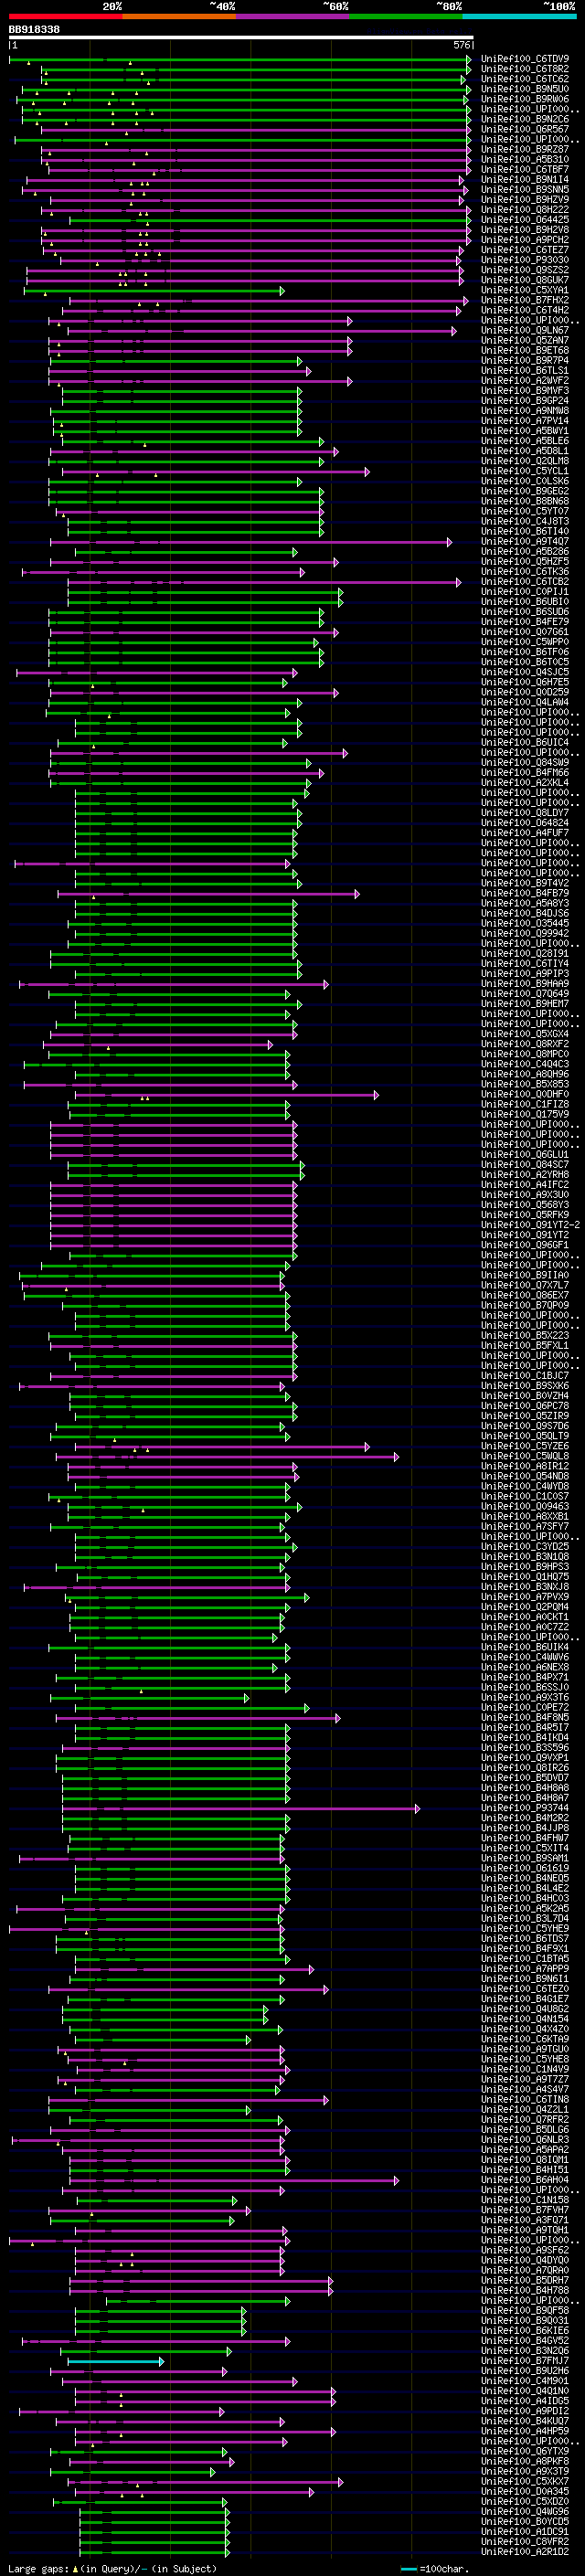Click the orange ~40% identity legend segment
The width and height of the screenshot is (585, 2576).
(179, 16)
